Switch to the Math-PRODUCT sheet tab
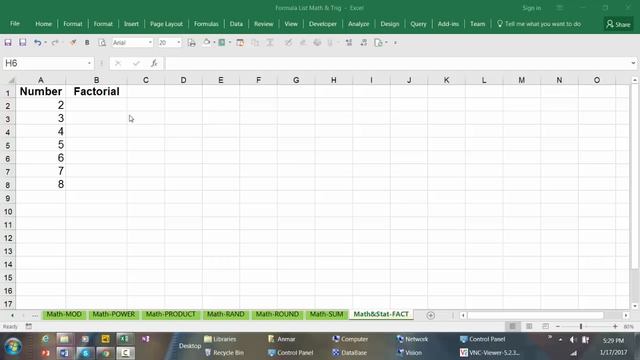 tap(171, 314)
